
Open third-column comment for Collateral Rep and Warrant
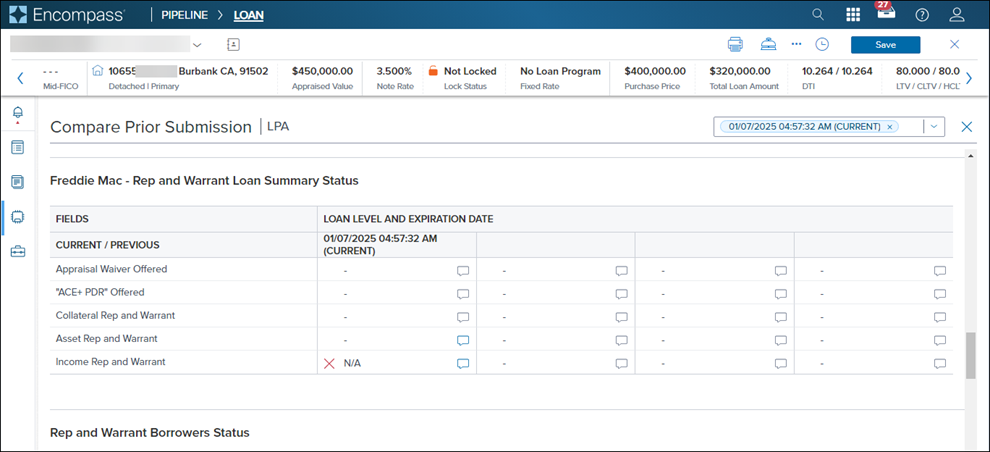click(780, 317)
